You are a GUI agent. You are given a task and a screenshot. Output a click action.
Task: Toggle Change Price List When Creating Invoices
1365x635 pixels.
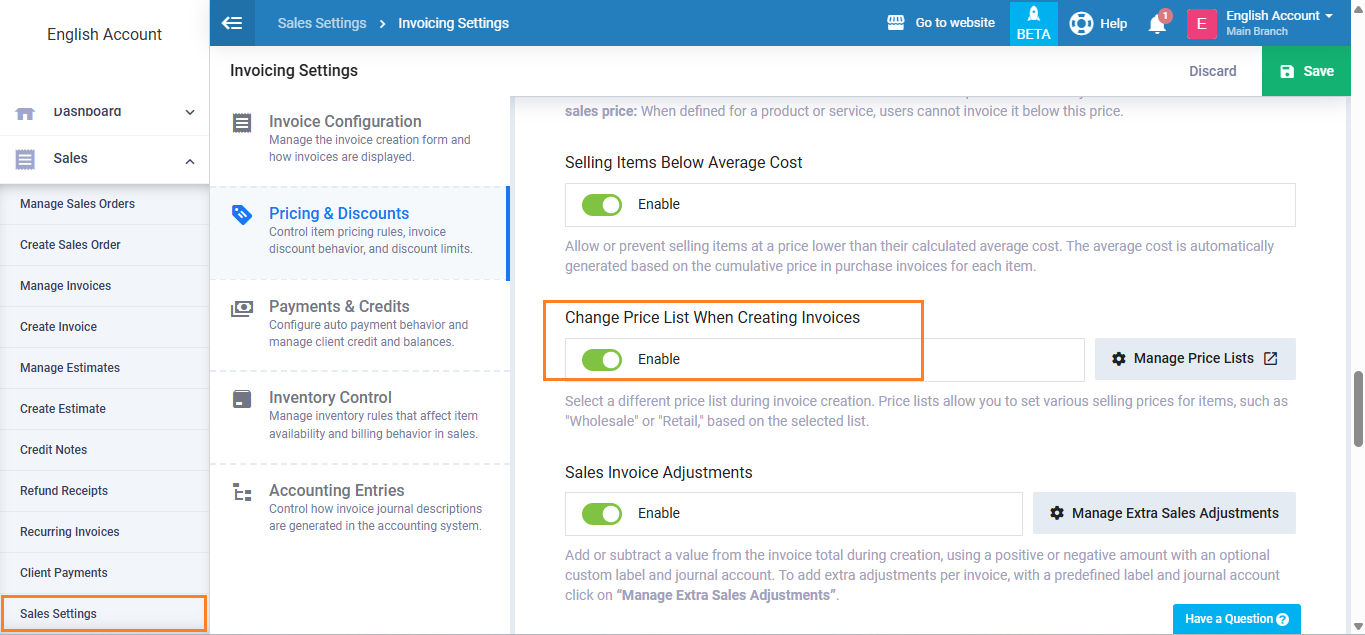[x=602, y=360]
